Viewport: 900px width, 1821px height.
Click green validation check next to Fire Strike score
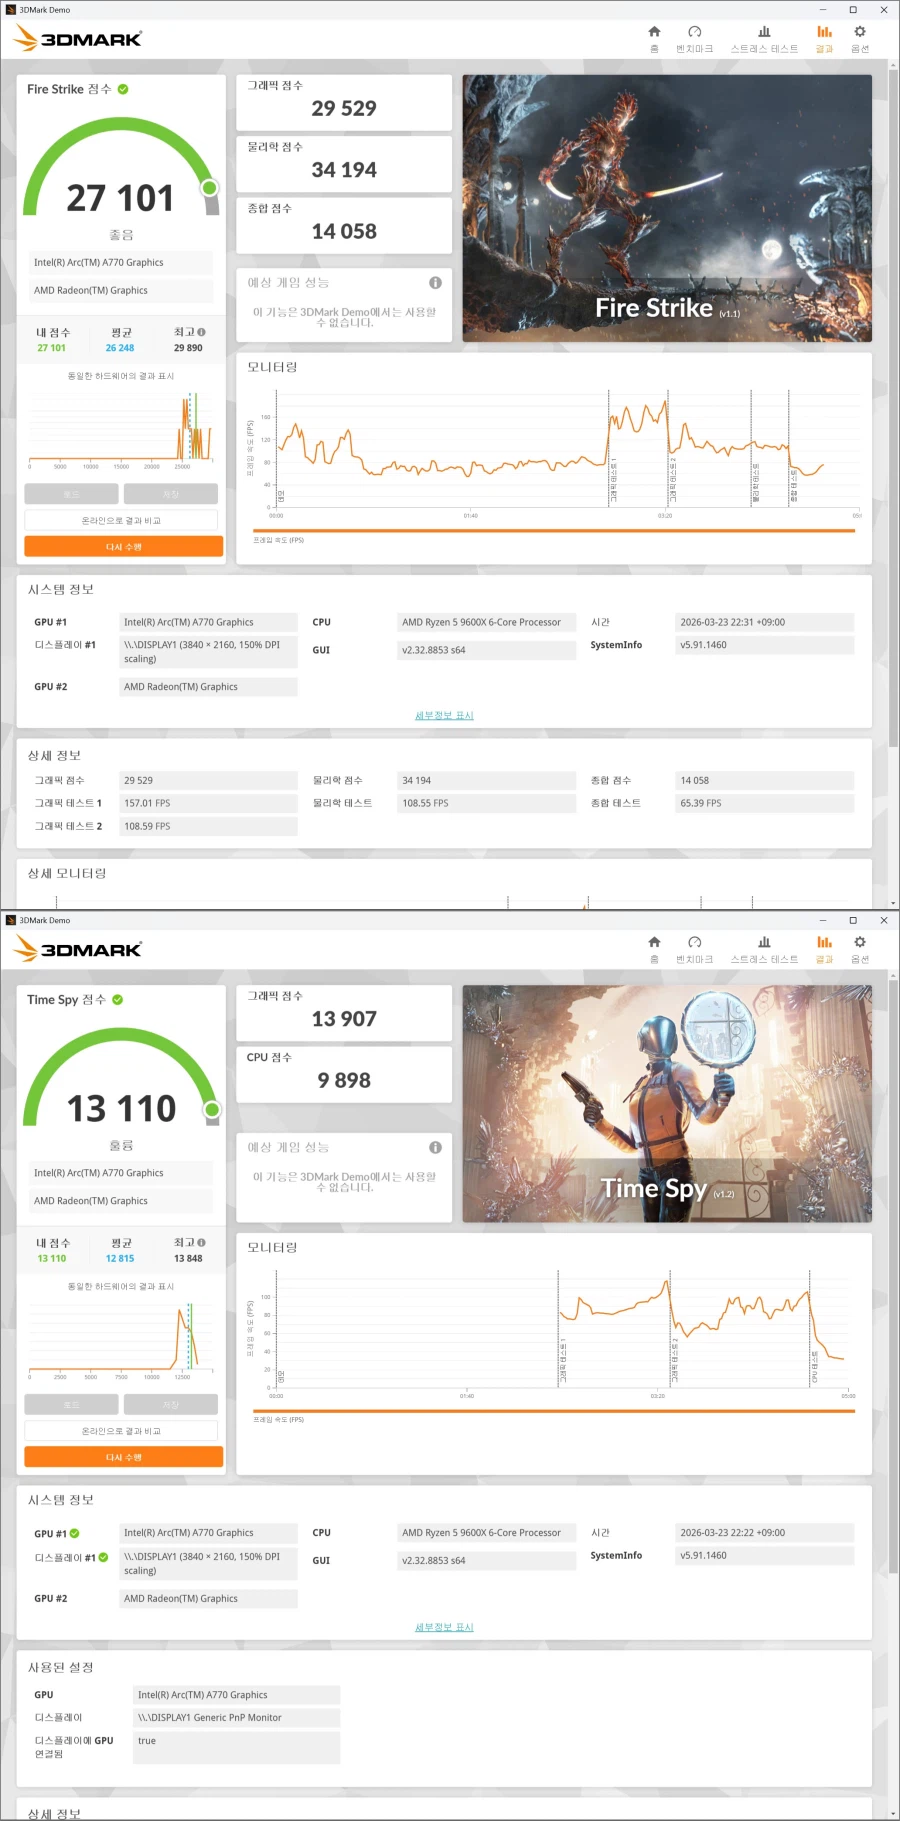click(123, 89)
